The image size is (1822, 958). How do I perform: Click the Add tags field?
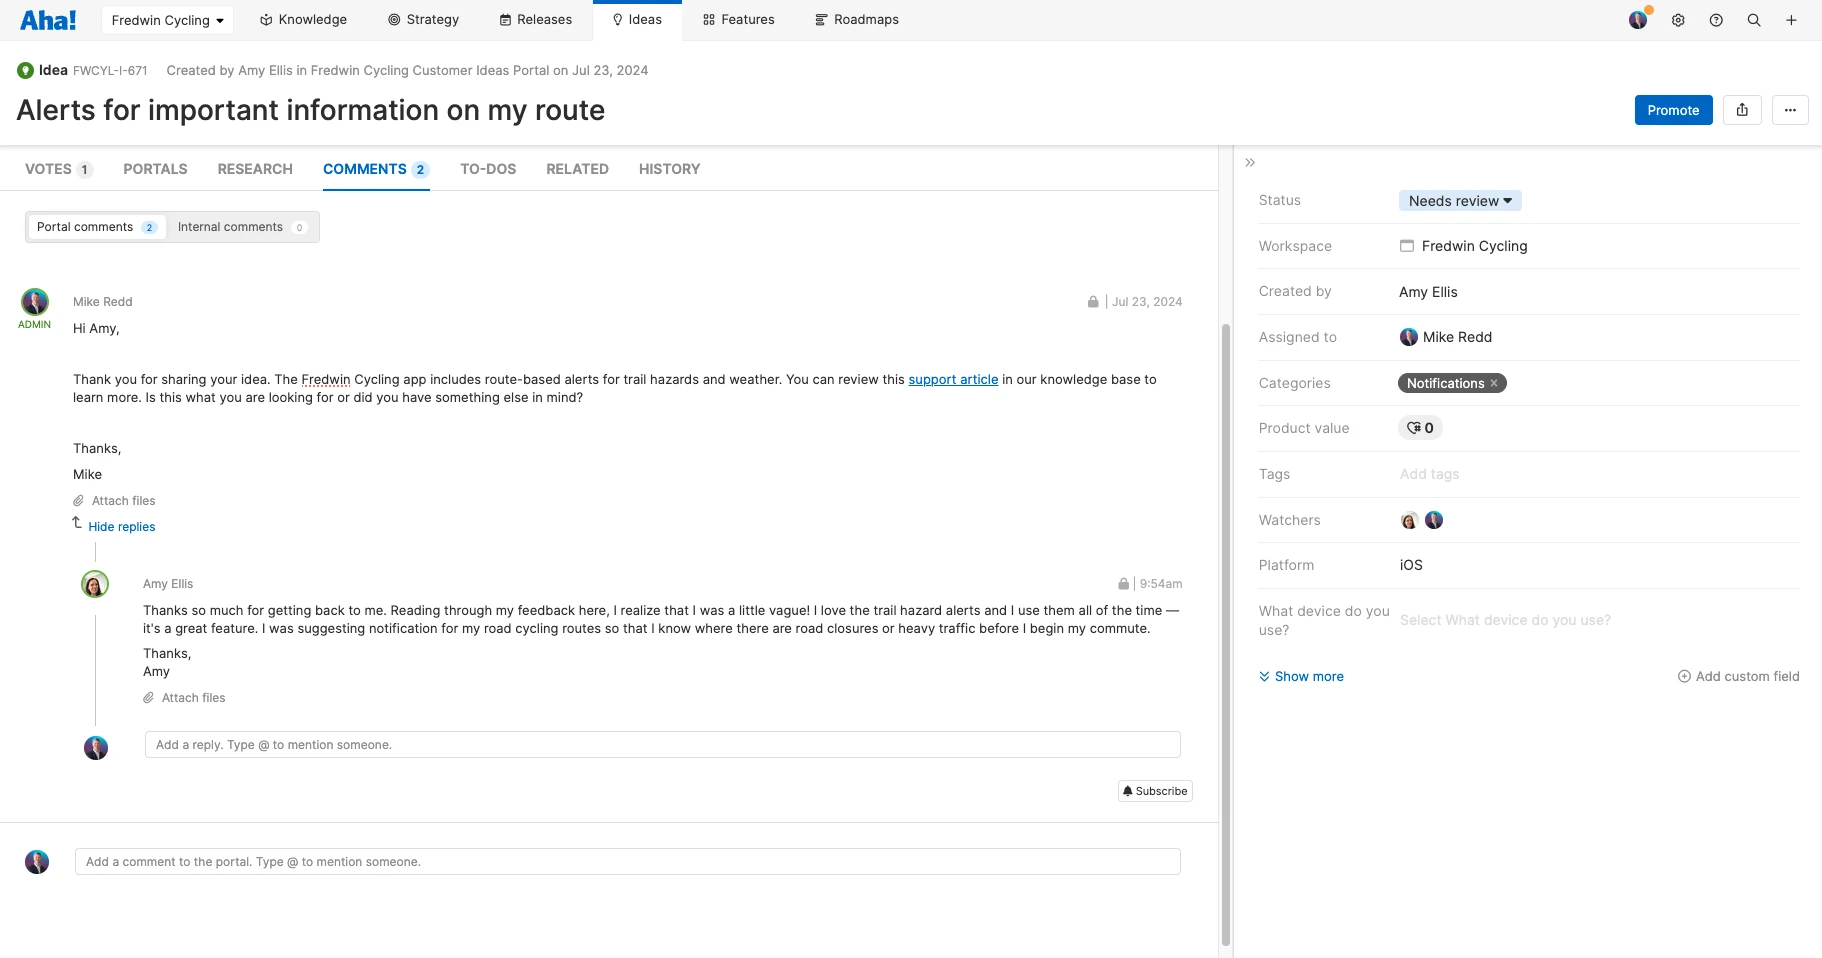point(1429,474)
